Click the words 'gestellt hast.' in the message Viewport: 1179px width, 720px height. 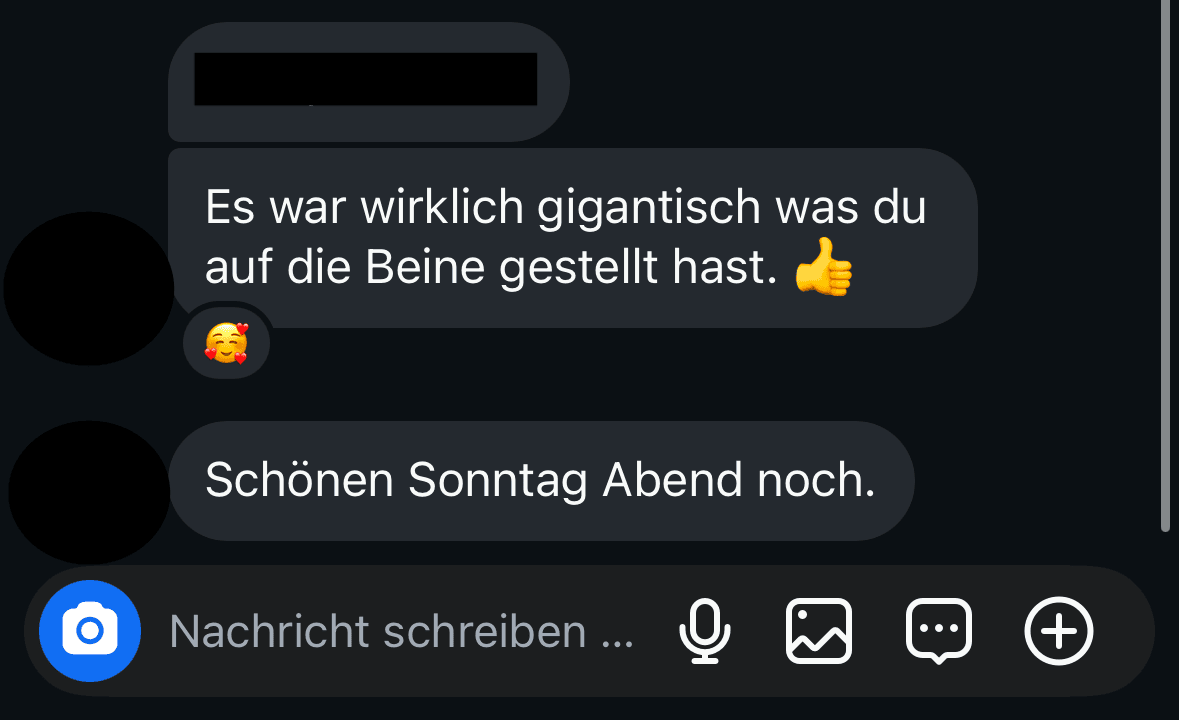pos(638,268)
